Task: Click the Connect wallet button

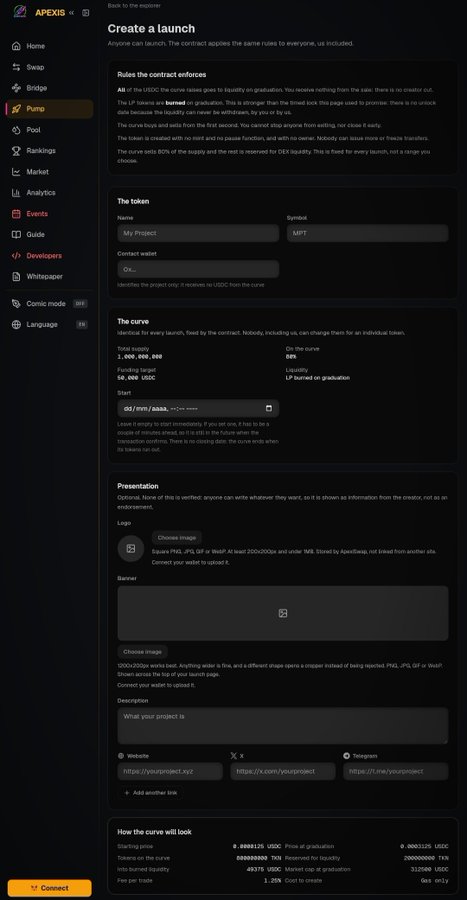Action: (49, 888)
